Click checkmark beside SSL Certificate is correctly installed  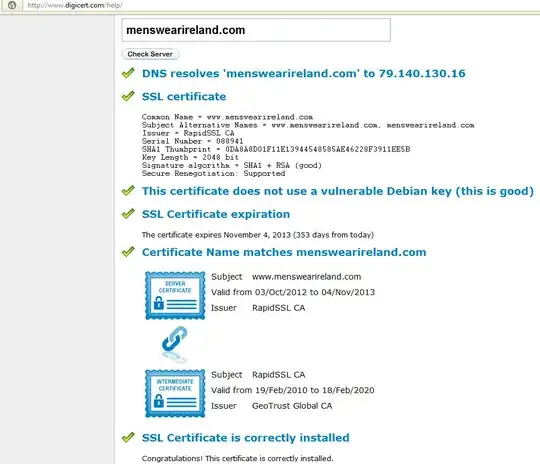(128, 437)
